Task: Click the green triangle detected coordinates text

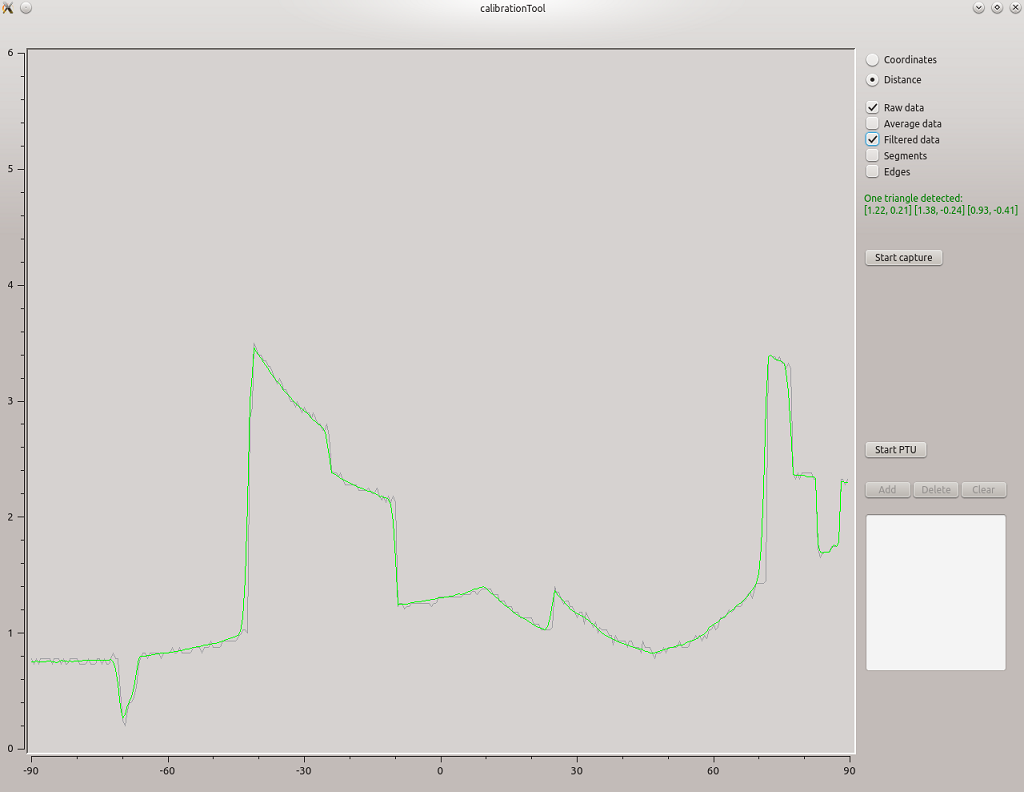Action: pyautogui.click(x=940, y=210)
